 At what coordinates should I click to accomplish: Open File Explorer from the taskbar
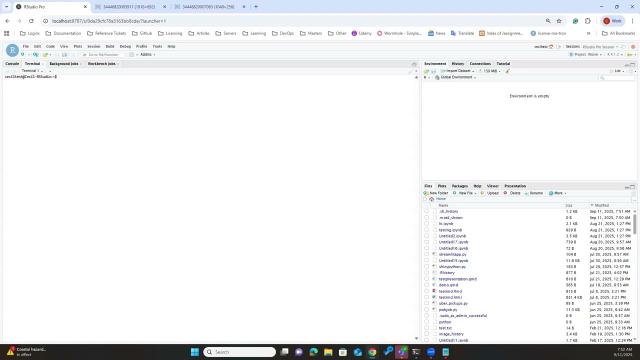328,352
